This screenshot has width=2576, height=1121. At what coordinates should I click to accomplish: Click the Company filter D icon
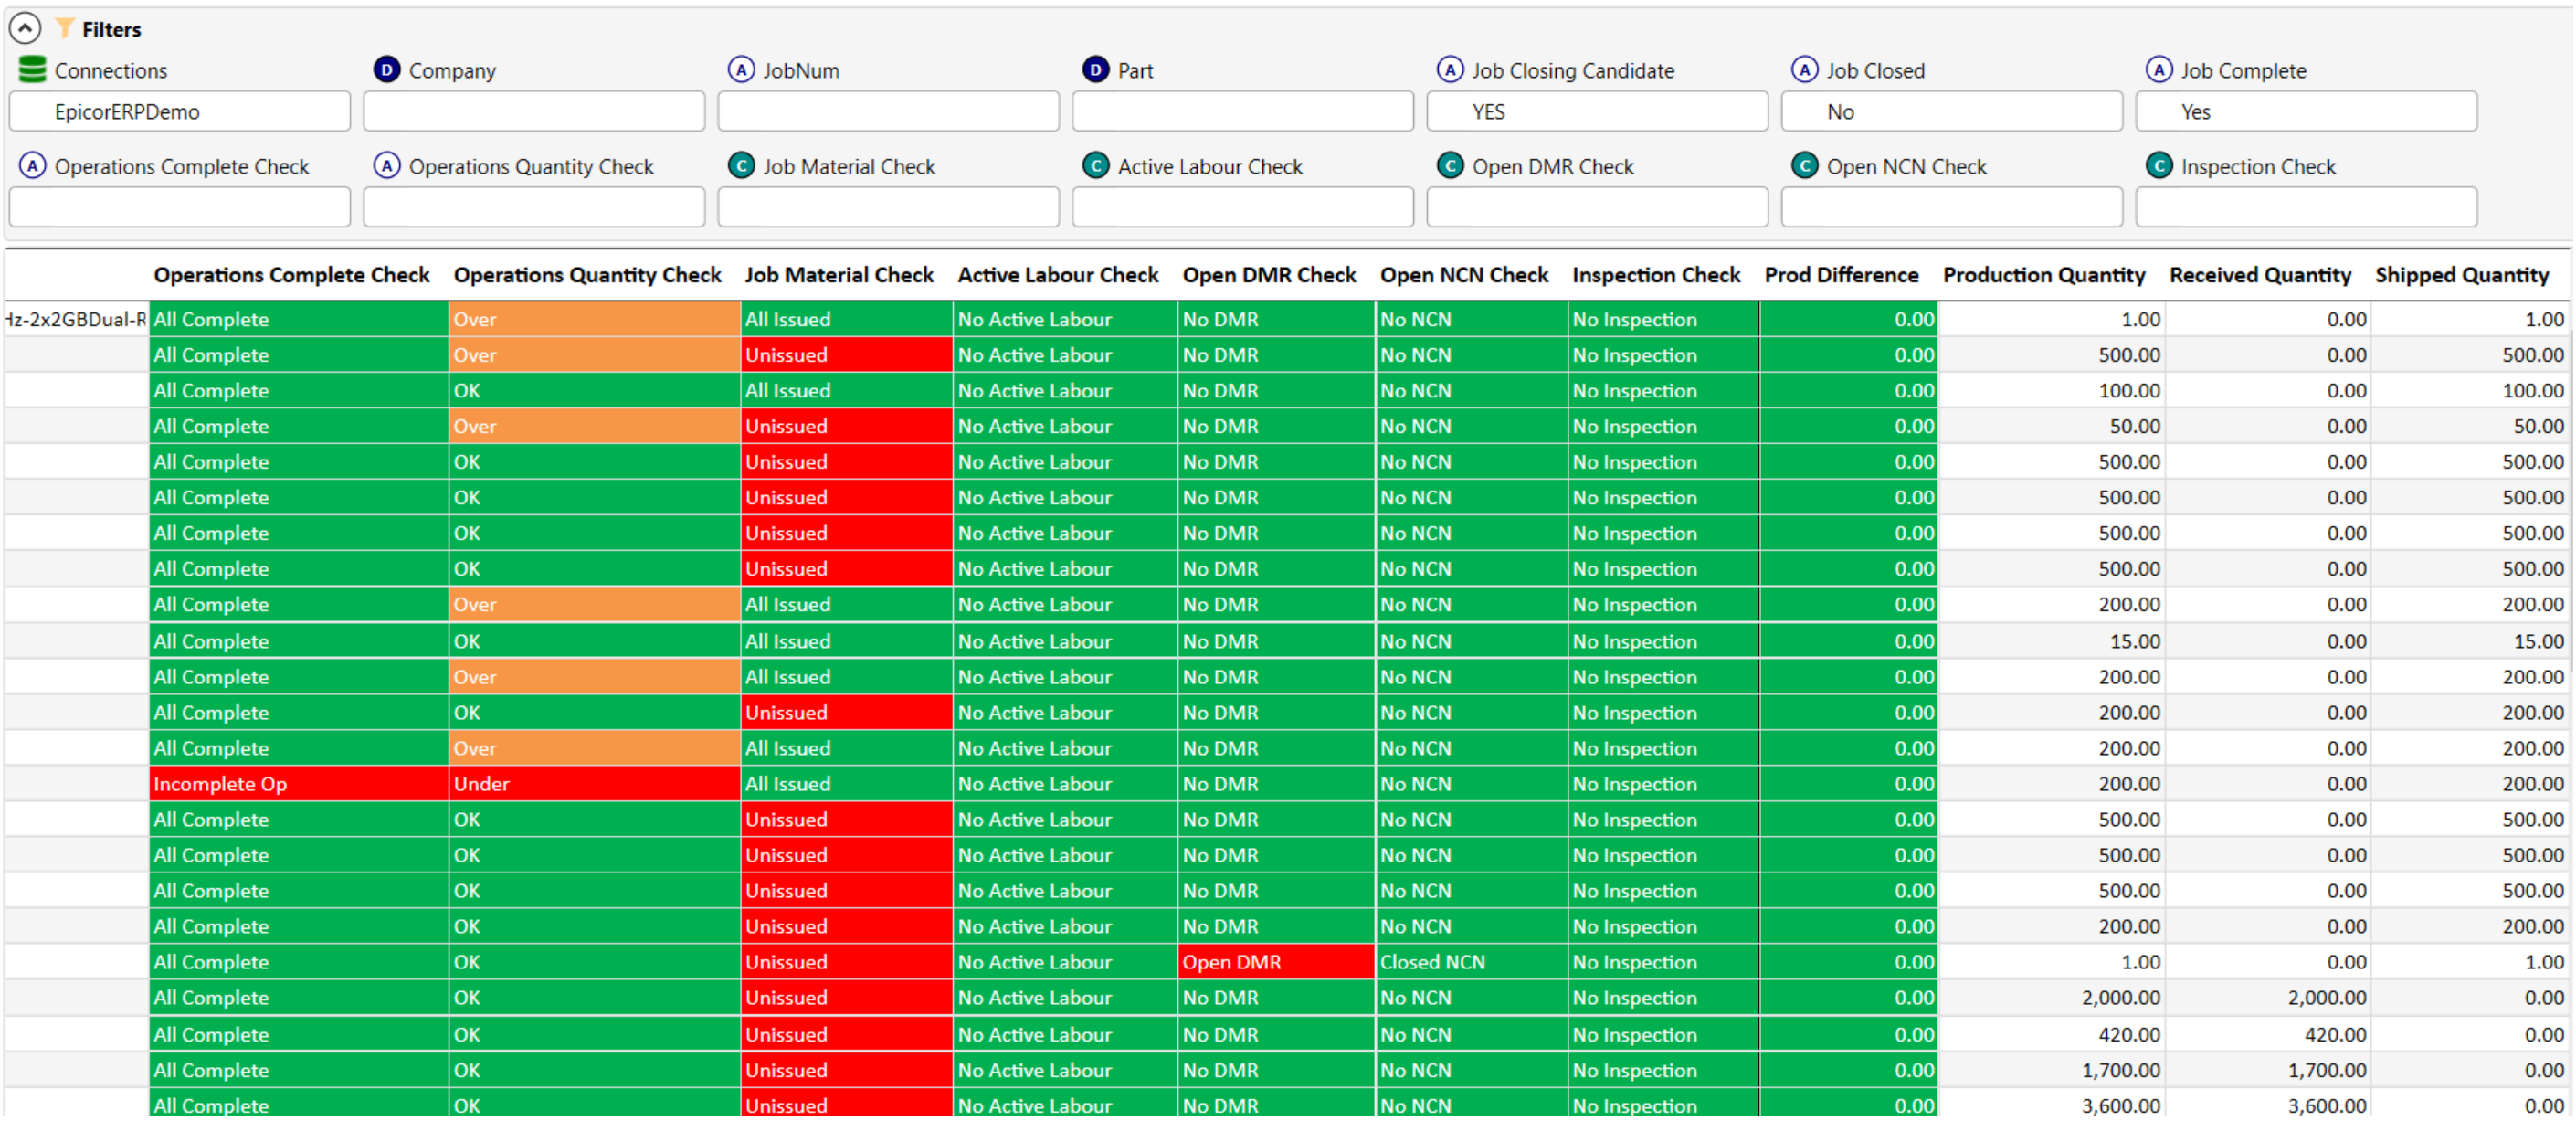pyautogui.click(x=387, y=69)
